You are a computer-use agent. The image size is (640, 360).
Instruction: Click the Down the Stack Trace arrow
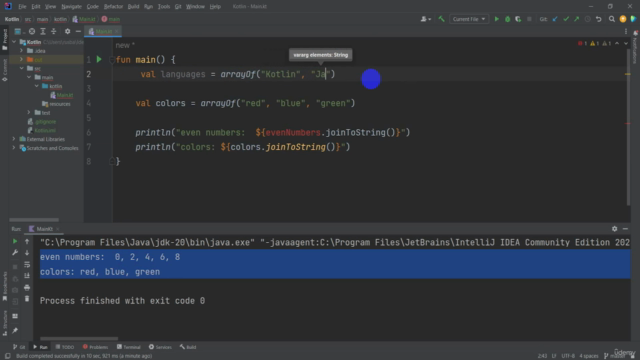27,253
